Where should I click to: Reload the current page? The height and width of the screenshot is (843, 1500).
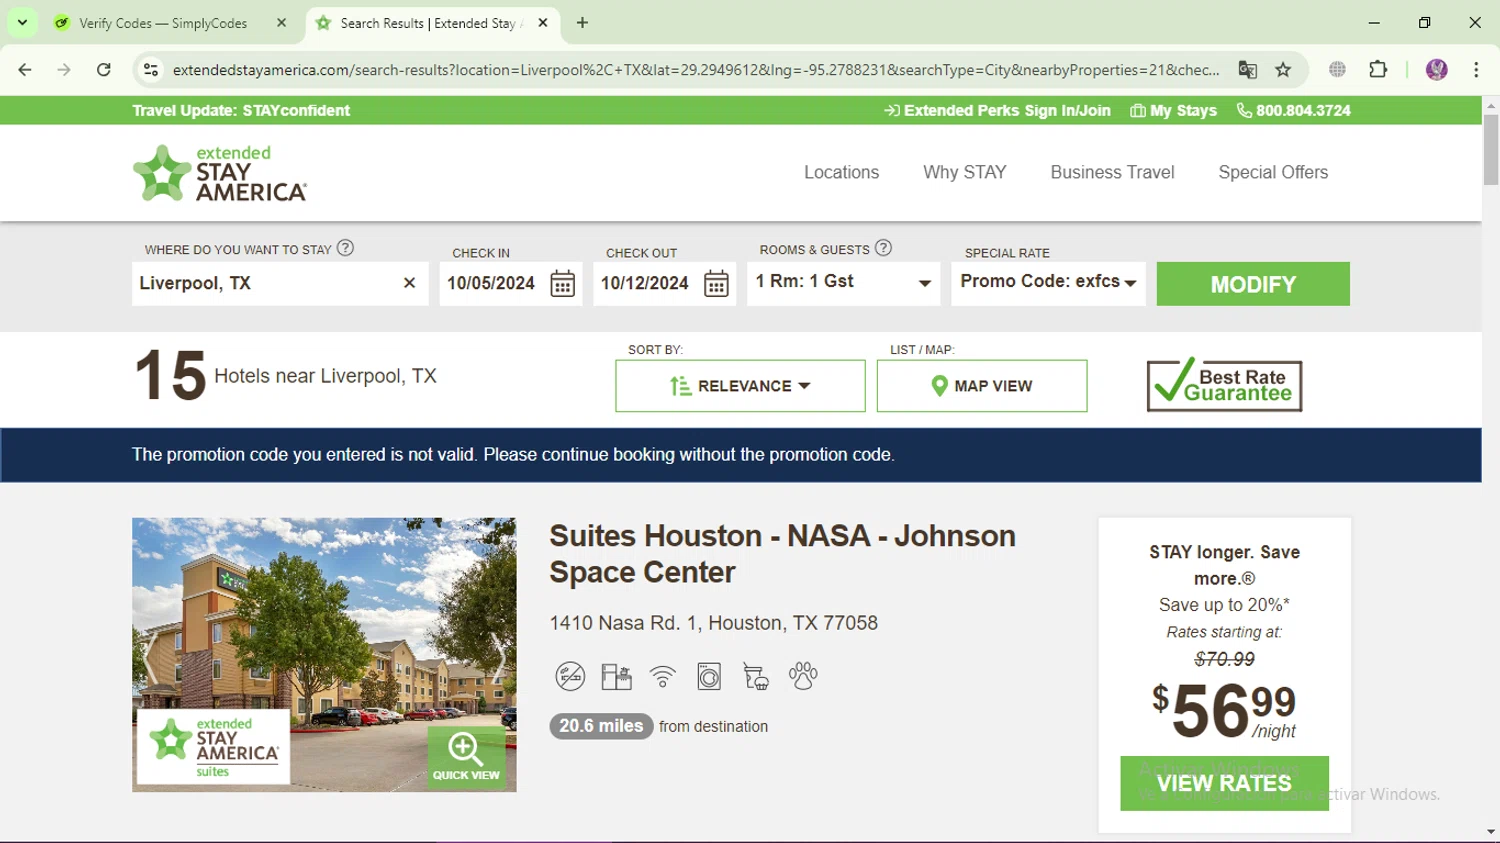coord(104,69)
